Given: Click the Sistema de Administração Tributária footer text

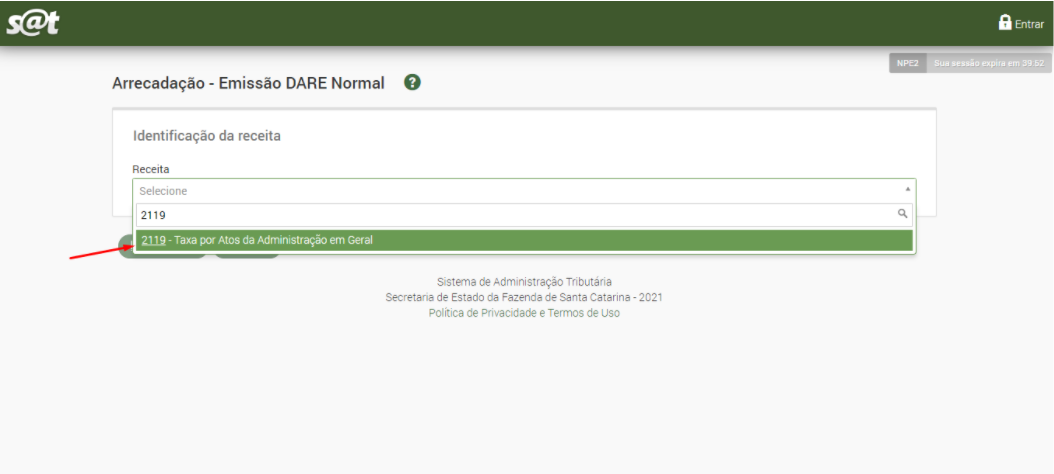Looking at the screenshot, I should pos(524,282).
